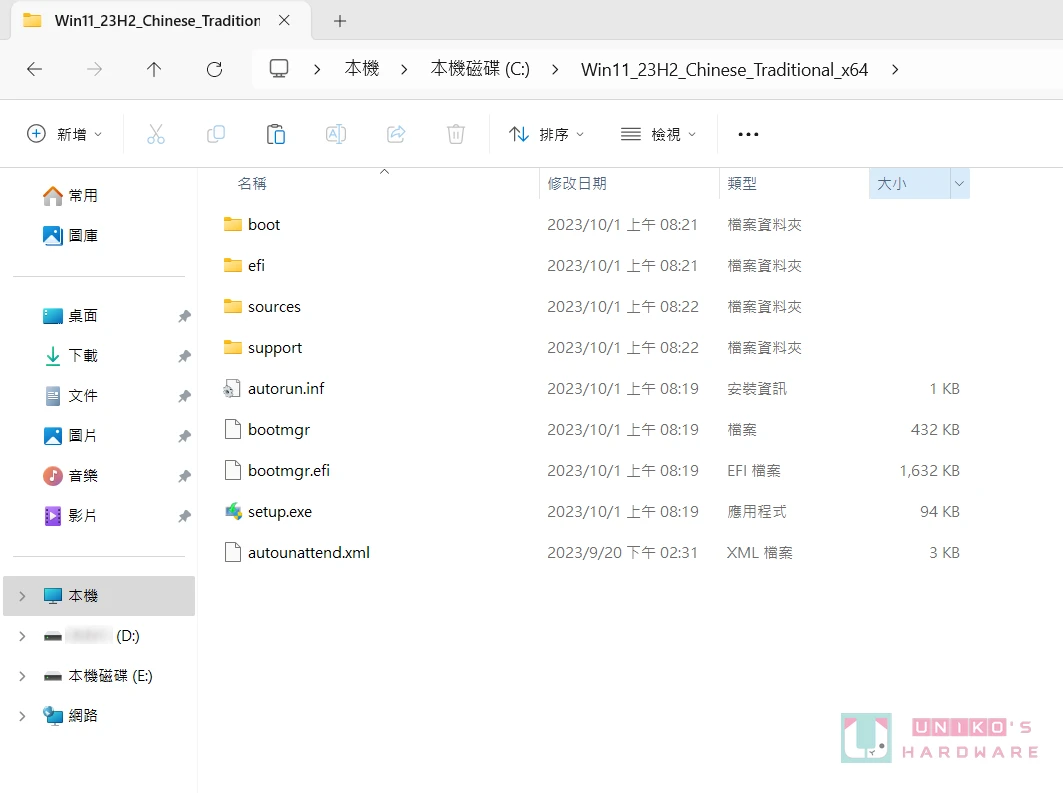
Task: Open the 大小 column filter dropdown arrow
Action: (959, 184)
